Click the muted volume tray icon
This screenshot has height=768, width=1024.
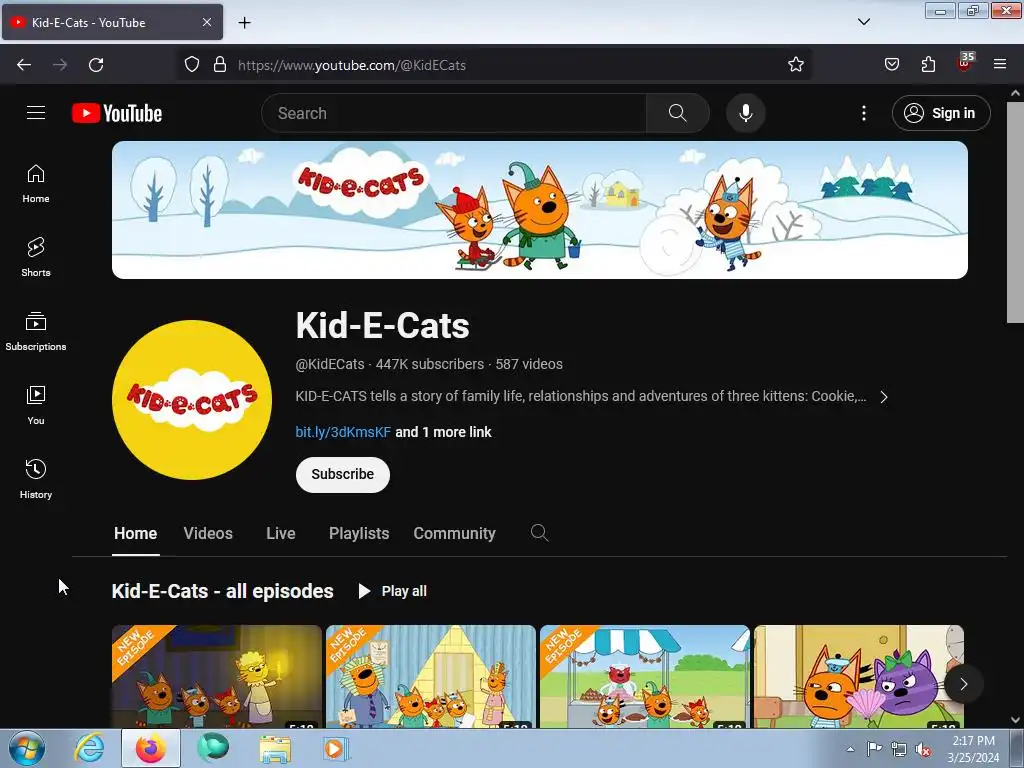coord(923,749)
